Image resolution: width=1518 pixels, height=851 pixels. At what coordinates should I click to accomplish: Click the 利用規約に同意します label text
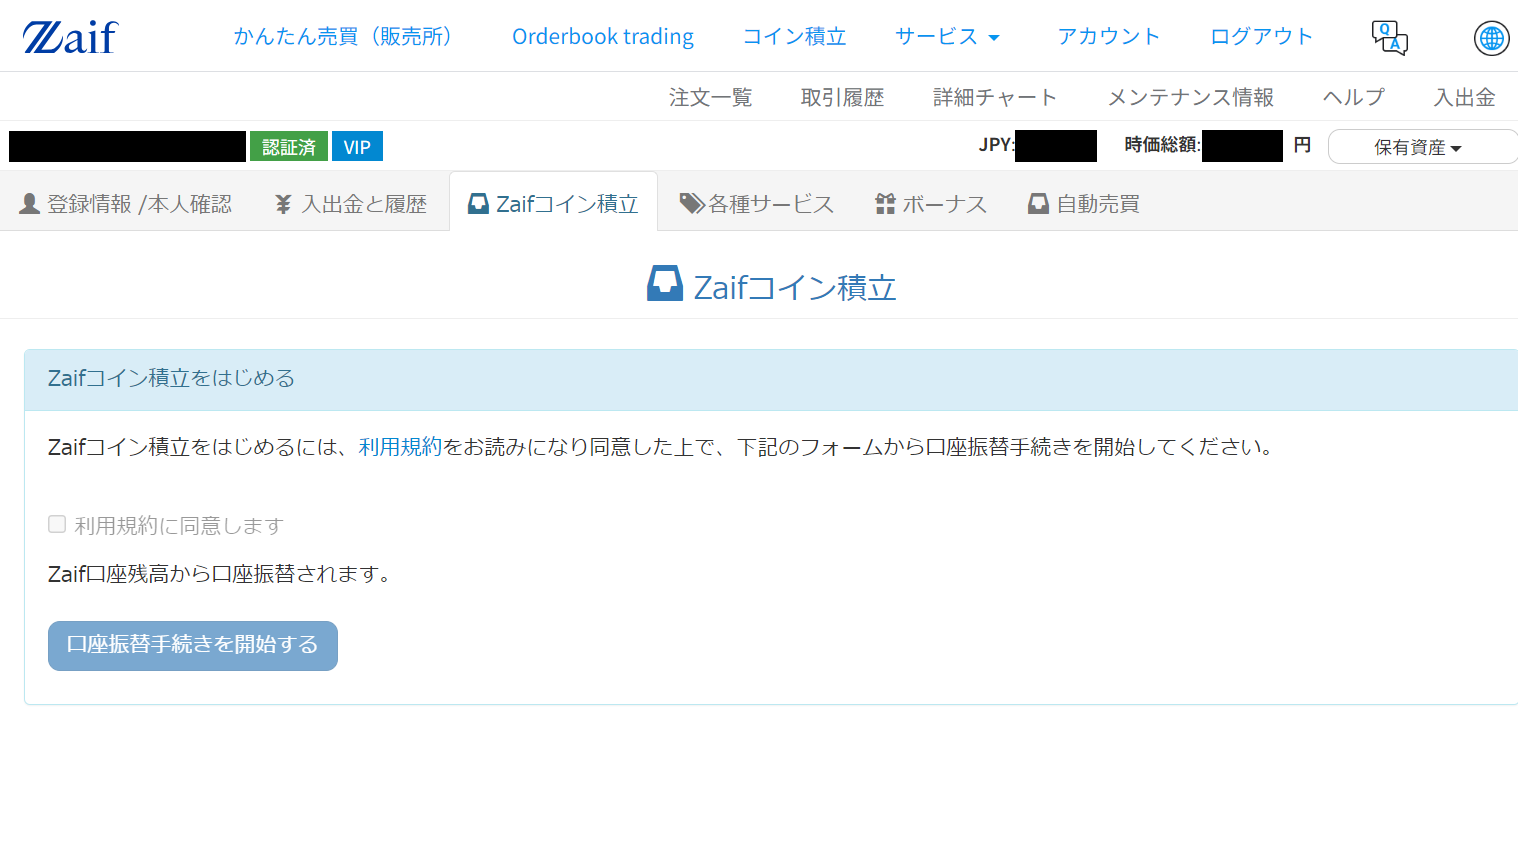click(x=179, y=525)
